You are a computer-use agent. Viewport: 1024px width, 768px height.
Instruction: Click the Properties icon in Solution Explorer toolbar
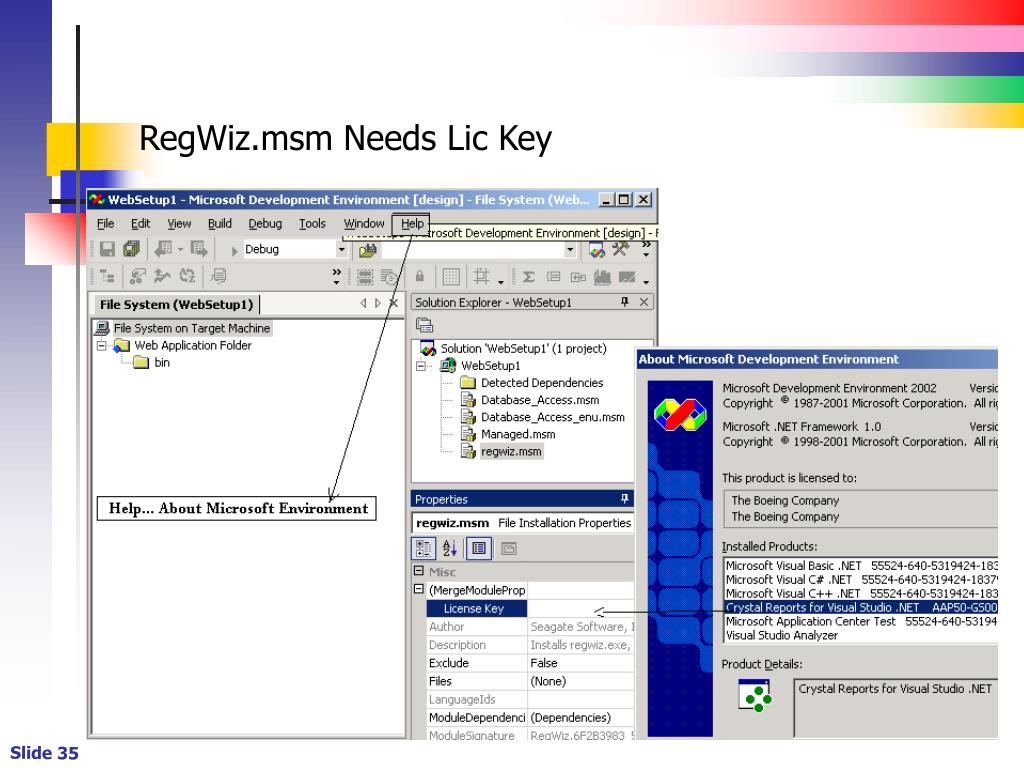click(x=424, y=325)
